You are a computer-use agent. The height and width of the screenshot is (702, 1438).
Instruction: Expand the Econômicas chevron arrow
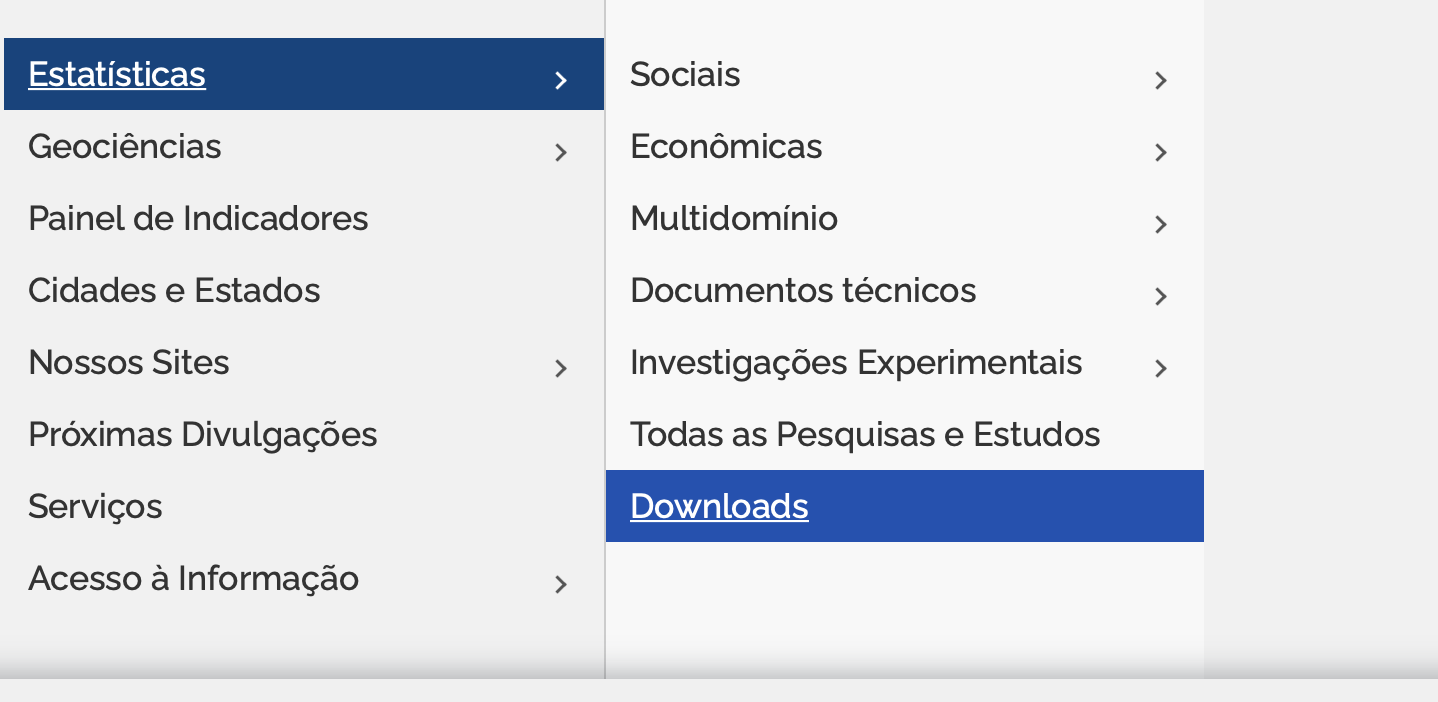pos(1161,152)
